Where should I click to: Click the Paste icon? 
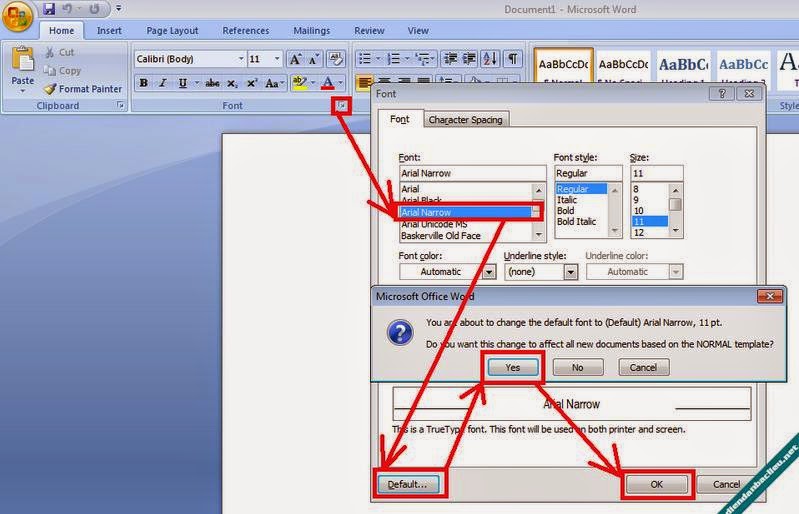[22, 60]
